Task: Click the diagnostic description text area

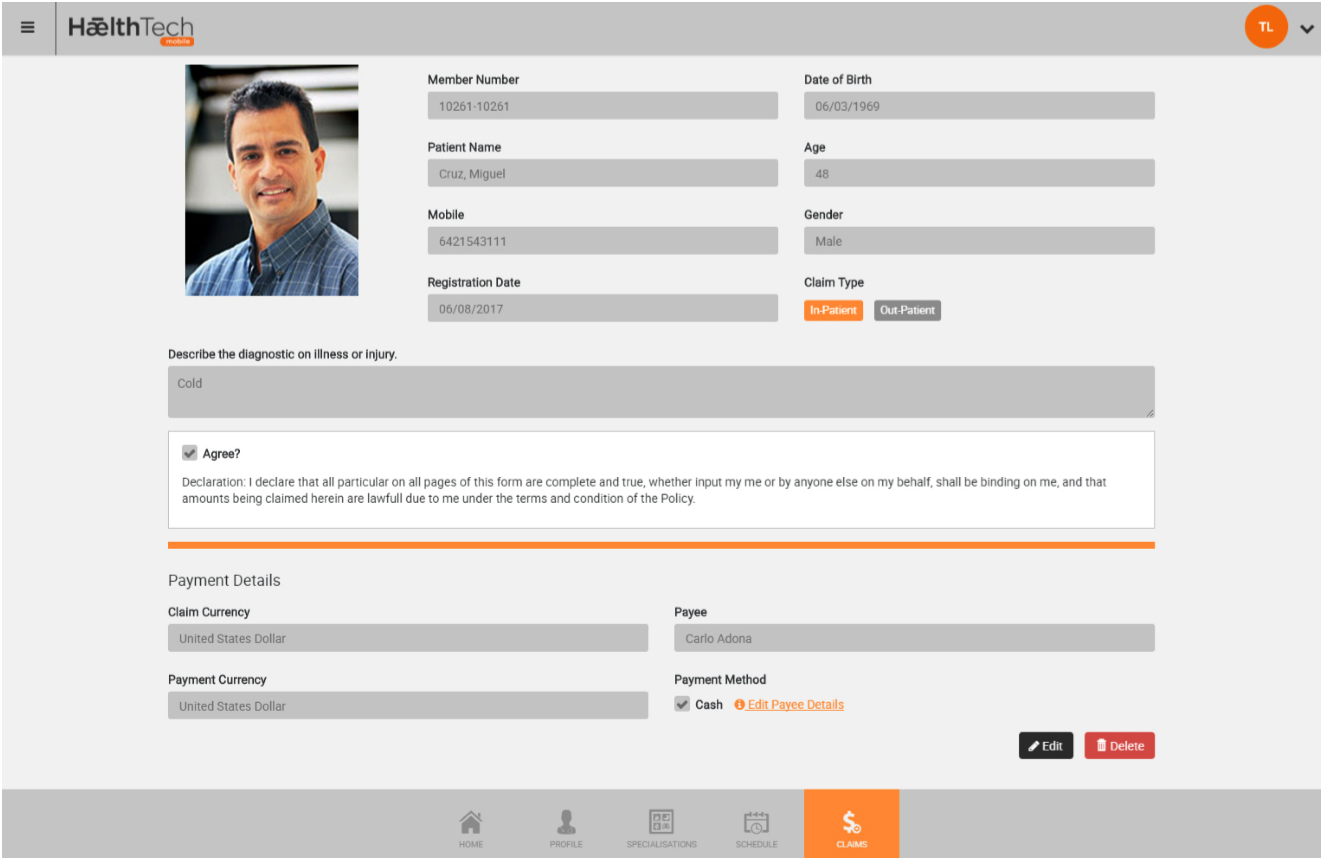Action: [660, 391]
